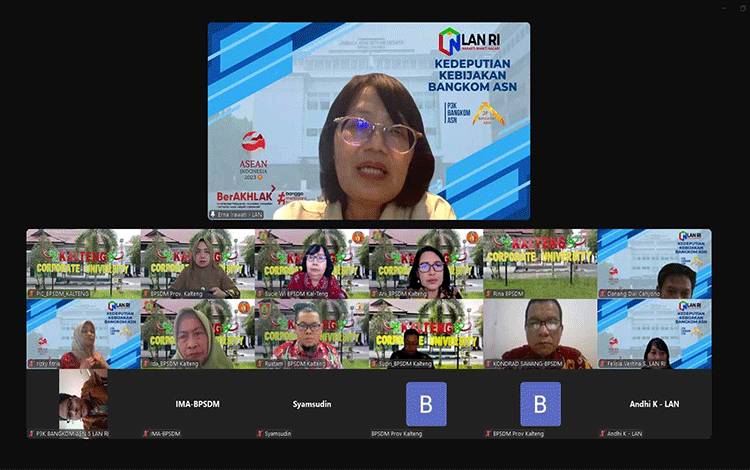The height and width of the screenshot is (470, 750).
Task: Click the Rina BPSDM video tile
Action: coord(540,264)
